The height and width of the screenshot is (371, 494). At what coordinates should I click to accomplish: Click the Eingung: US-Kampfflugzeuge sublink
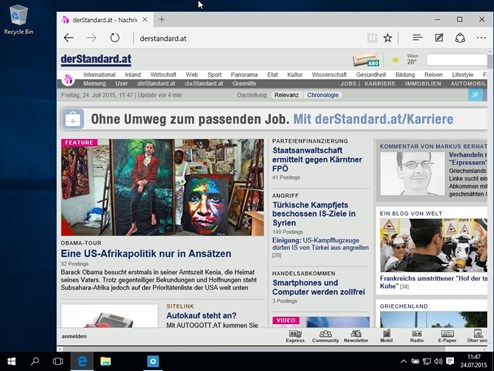pos(320,244)
